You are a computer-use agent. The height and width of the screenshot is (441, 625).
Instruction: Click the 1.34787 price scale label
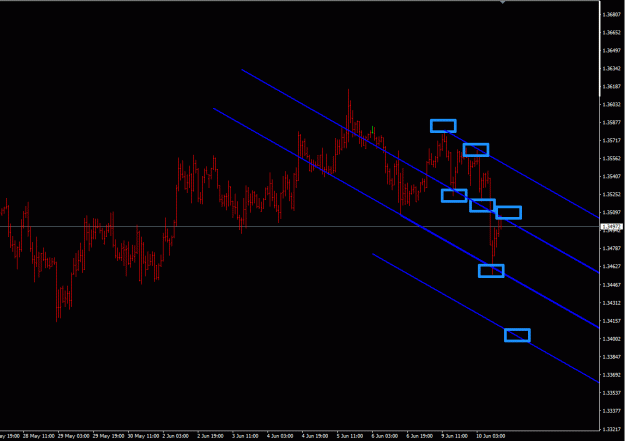click(x=612, y=248)
